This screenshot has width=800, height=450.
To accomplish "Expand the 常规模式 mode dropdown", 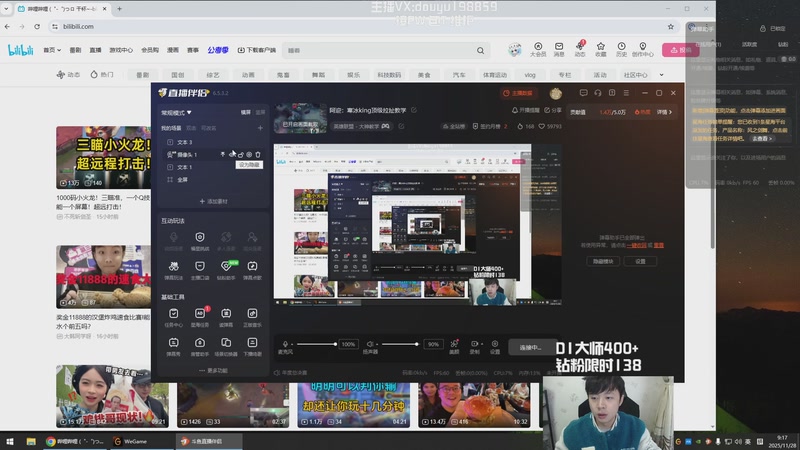I will click(177, 112).
